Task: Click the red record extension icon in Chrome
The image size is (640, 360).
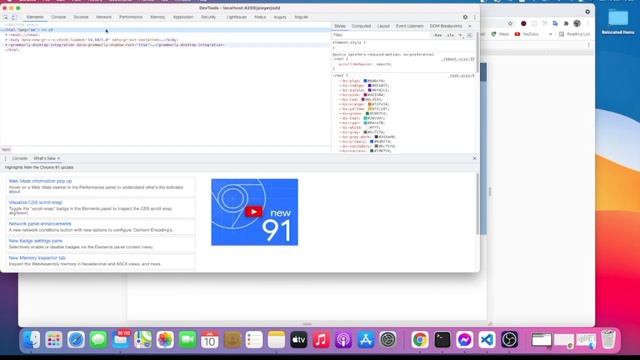Action: click(523, 23)
